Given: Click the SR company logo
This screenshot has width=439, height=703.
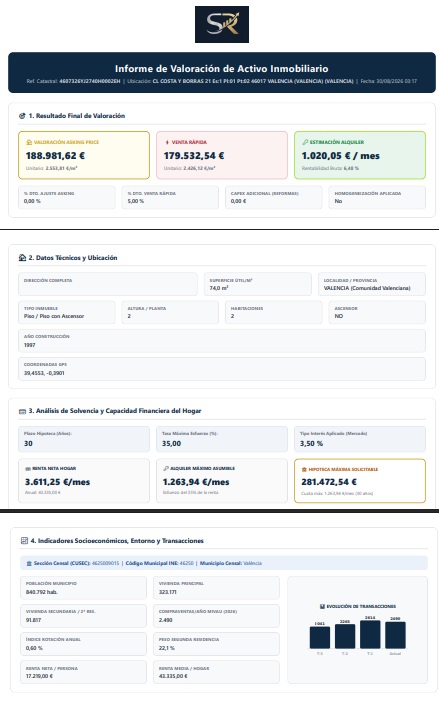Looking at the screenshot, I should 222,24.
